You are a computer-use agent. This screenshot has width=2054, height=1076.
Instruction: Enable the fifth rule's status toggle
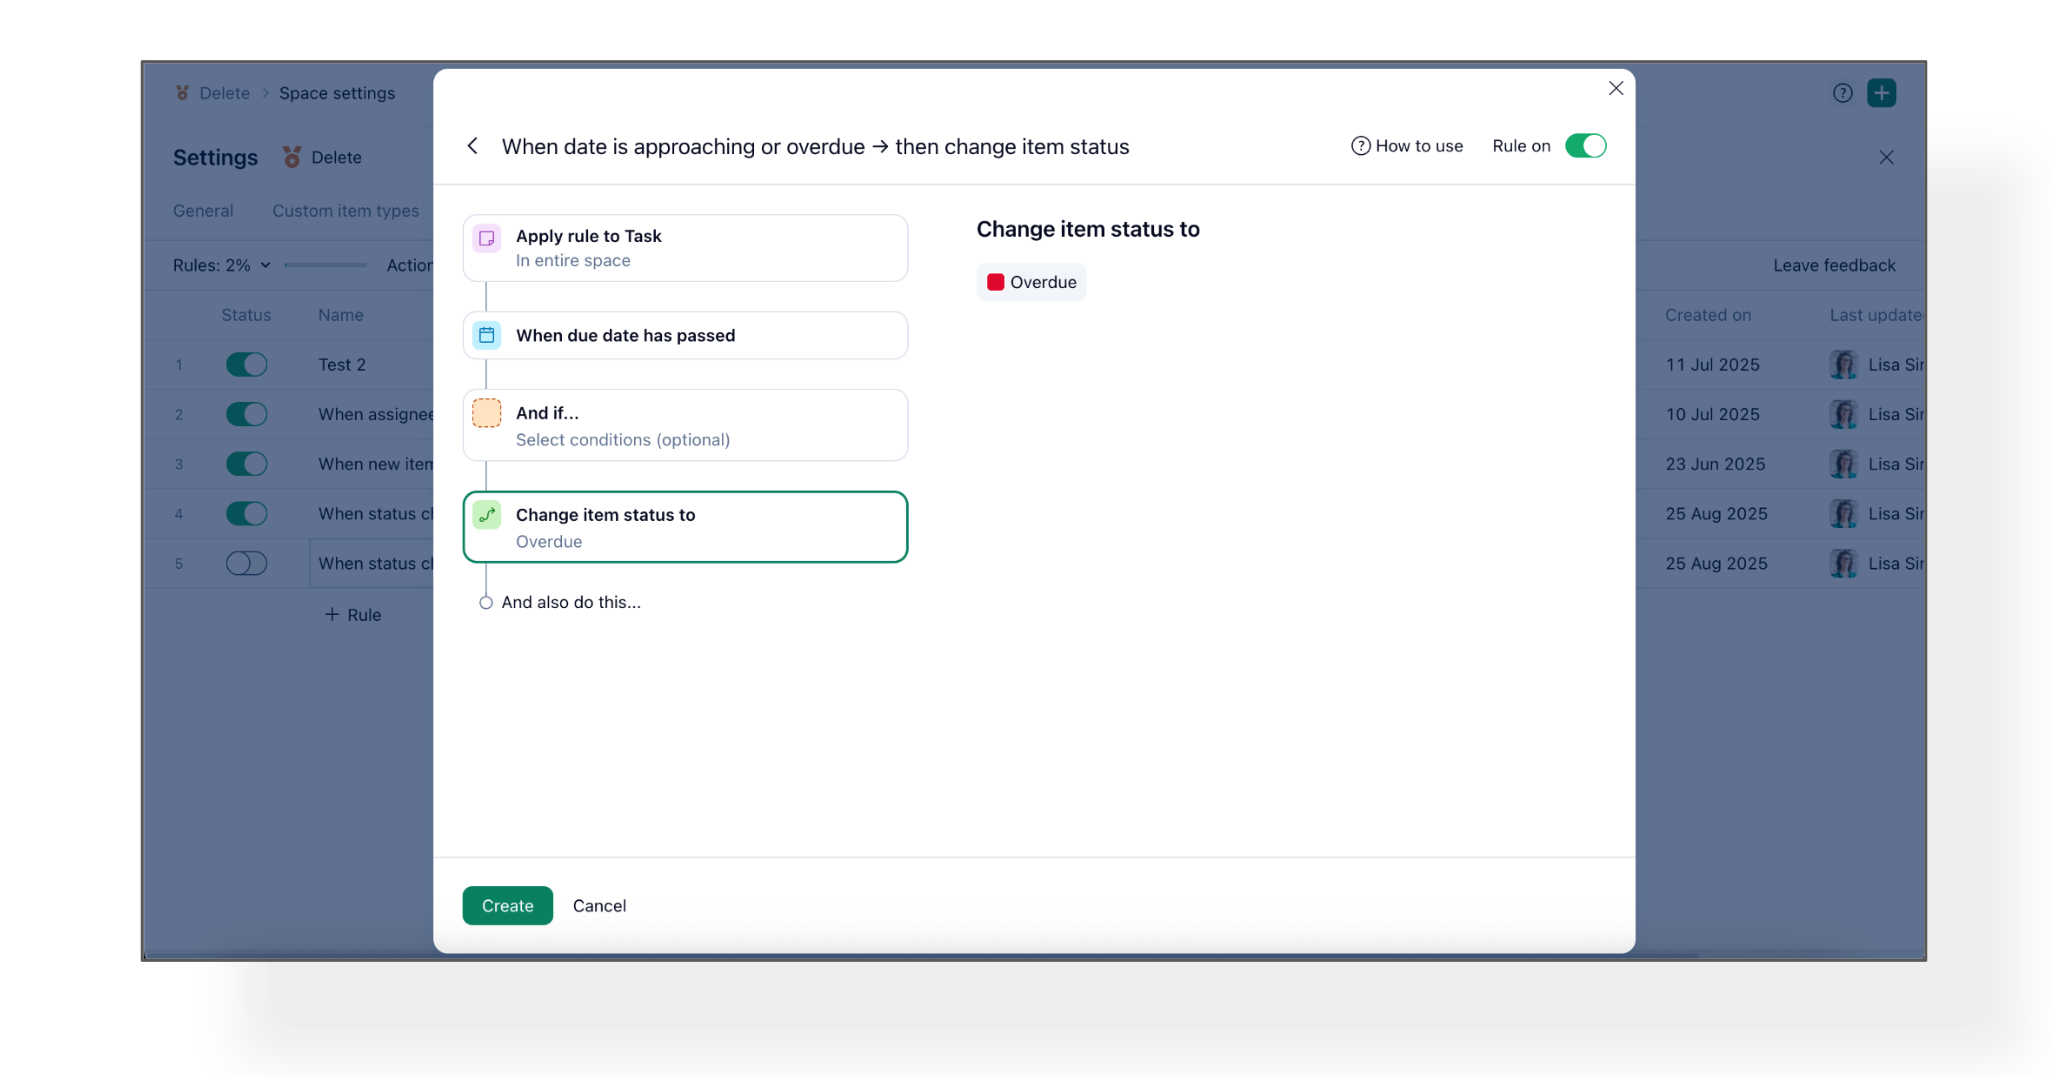coord(246,563)
